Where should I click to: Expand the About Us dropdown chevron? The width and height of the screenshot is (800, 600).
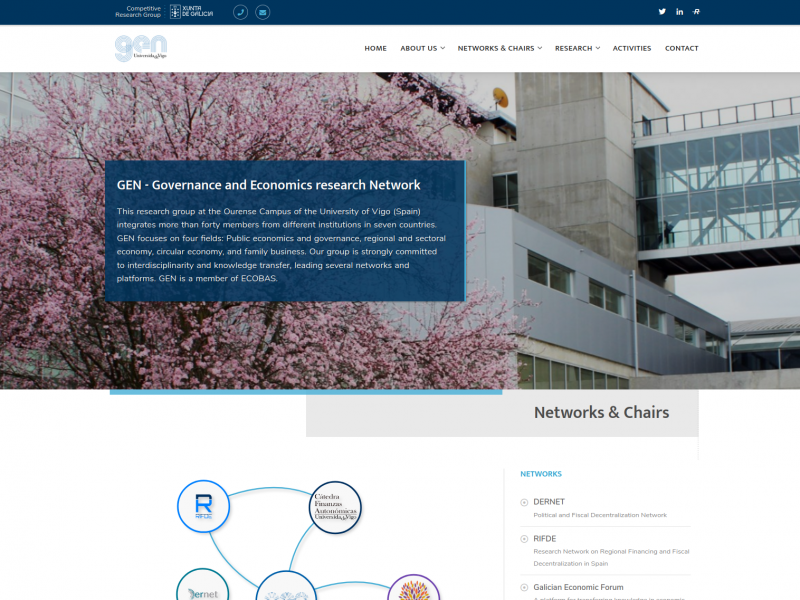(443, 48)
